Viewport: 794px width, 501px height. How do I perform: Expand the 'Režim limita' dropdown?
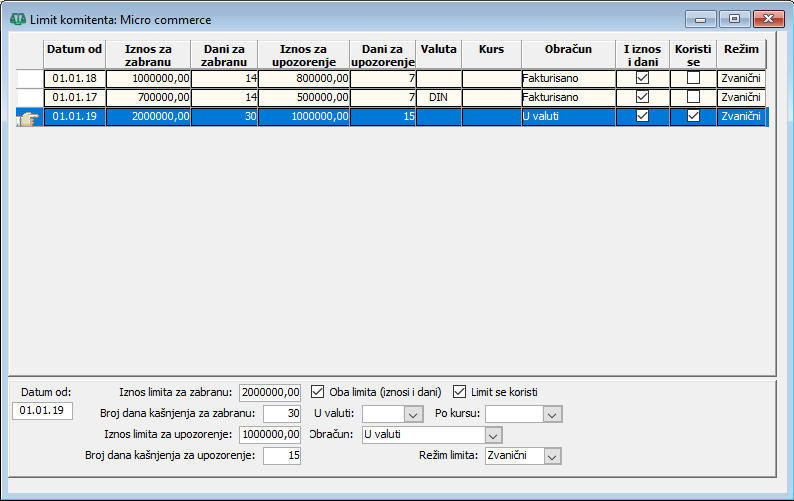click(x=553, y=456)
